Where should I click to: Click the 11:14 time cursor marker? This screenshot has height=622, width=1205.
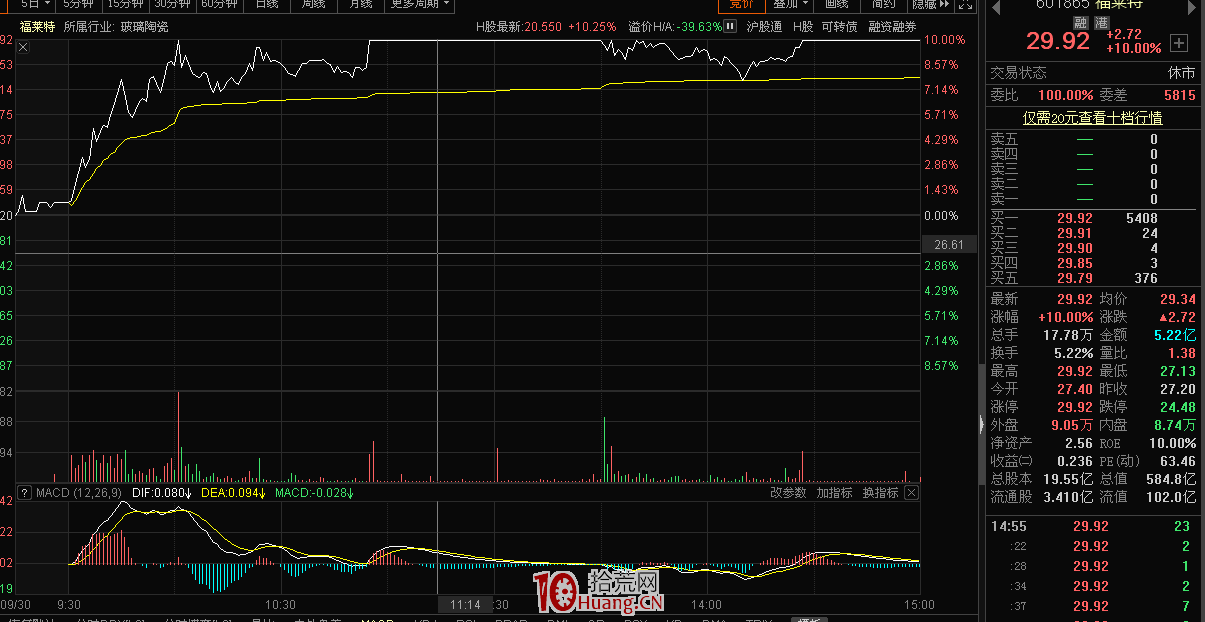click(465, 604)
